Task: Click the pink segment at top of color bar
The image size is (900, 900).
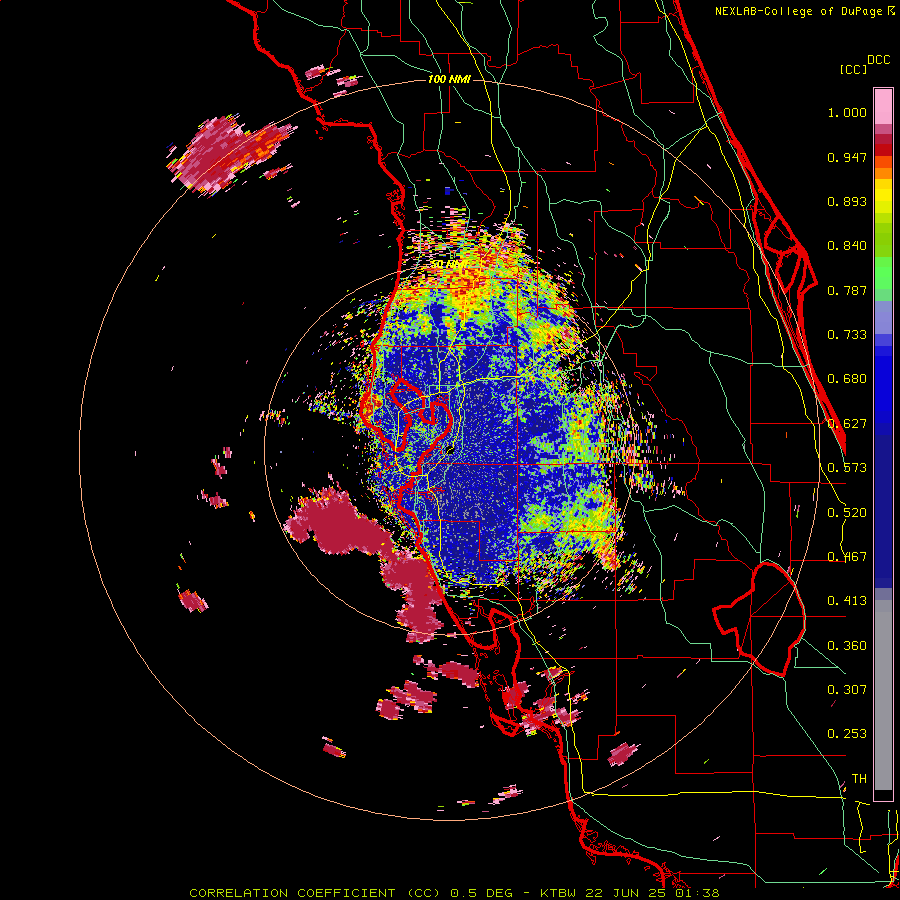Action: coord(883,107)
